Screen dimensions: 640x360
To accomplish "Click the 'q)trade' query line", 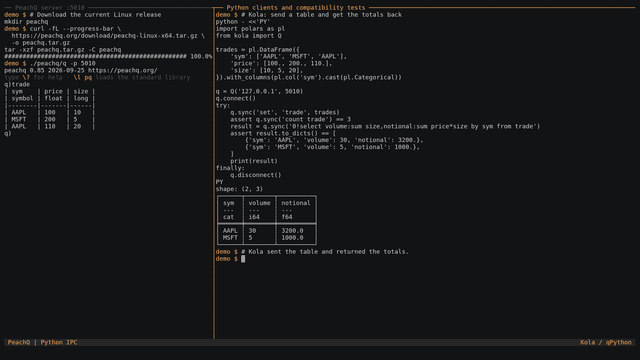I will pyautogui.click(x=17, y=84).
